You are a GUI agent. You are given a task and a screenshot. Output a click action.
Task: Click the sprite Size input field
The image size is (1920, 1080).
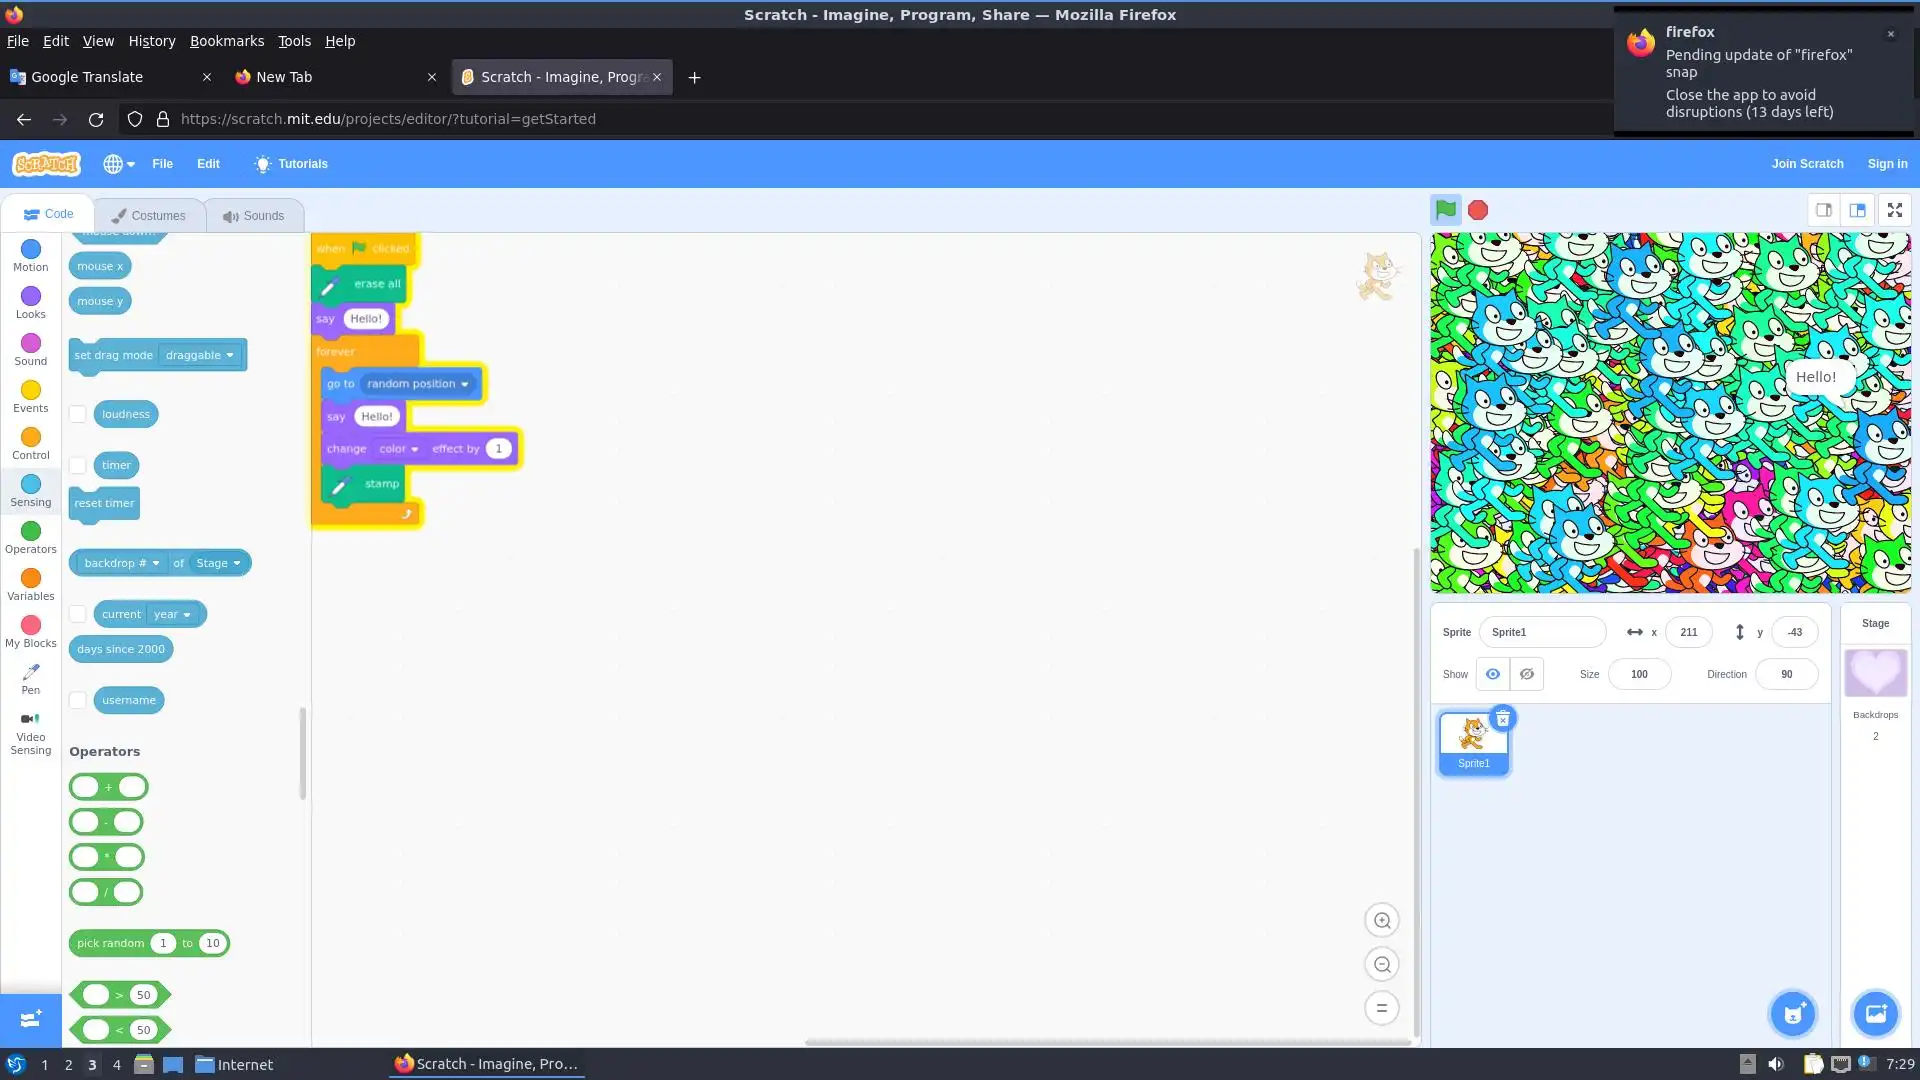(x=1639, y=674)
